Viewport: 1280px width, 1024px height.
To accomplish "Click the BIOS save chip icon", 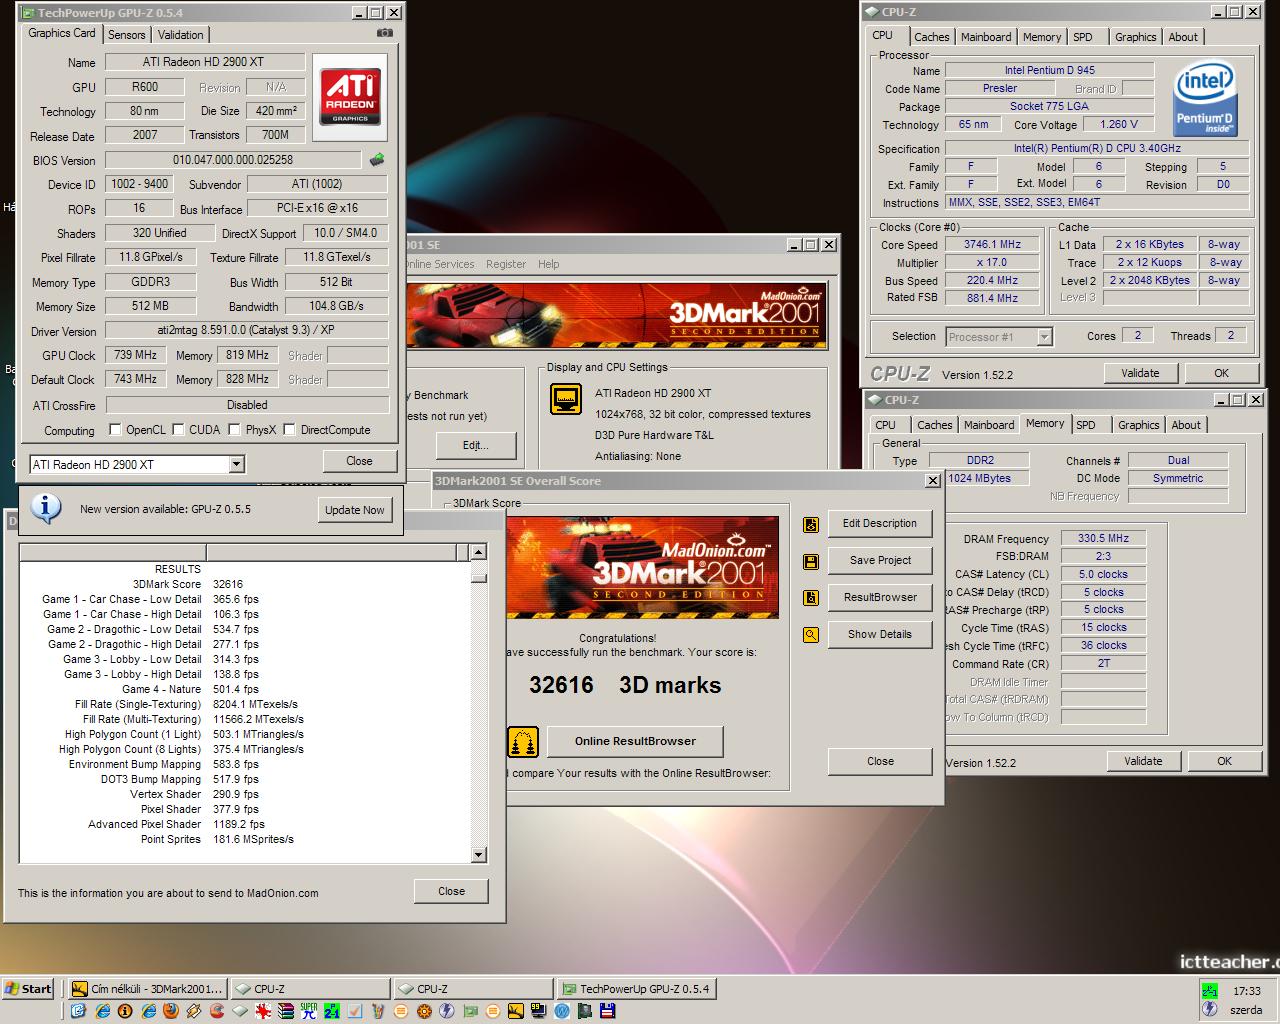I will [x=377, y=160].
